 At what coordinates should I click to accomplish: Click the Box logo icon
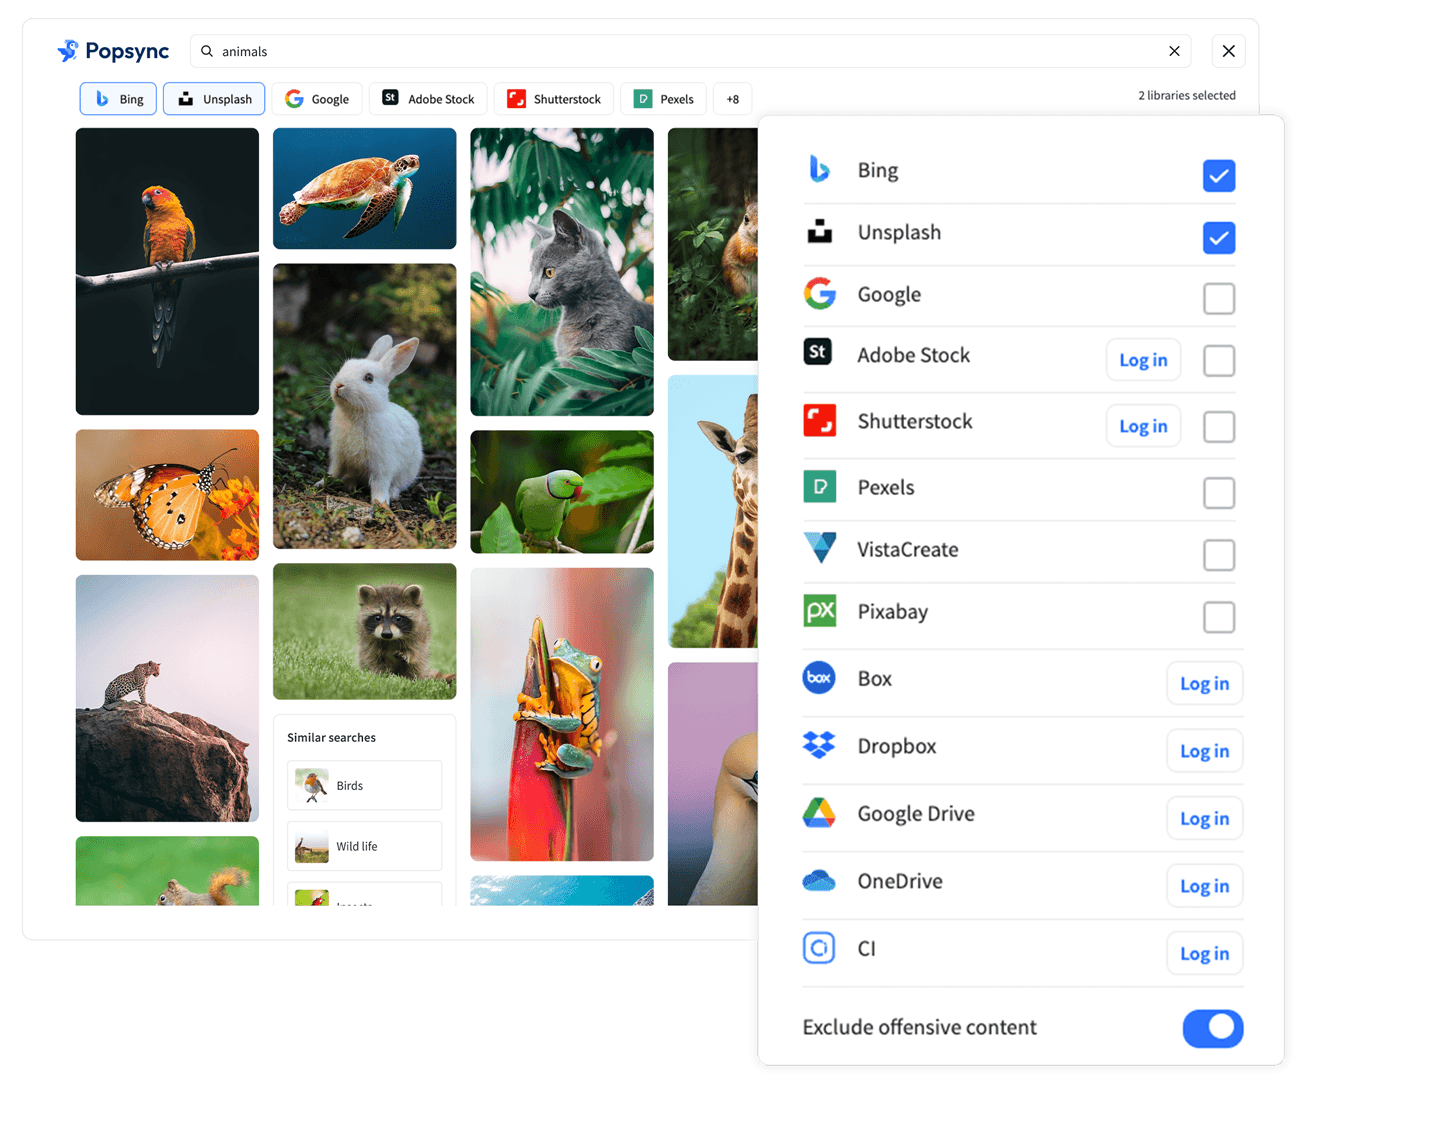coord(819,678)
